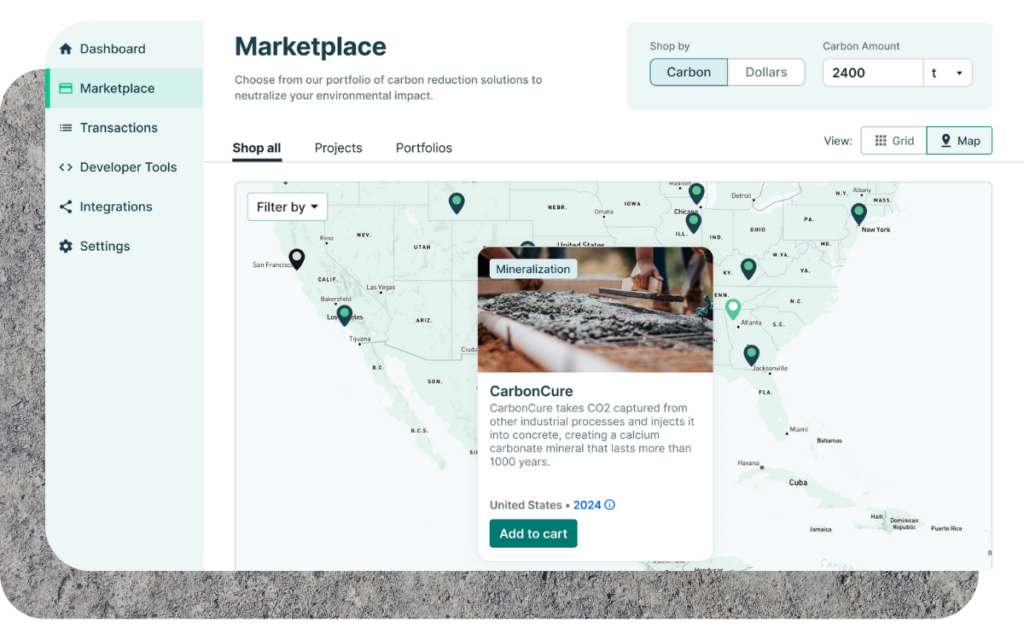Image resolution: width=1024 pixels, height=640 pixels.
Task: Click the map pin east of Kentucky
Action: [748, 268]
